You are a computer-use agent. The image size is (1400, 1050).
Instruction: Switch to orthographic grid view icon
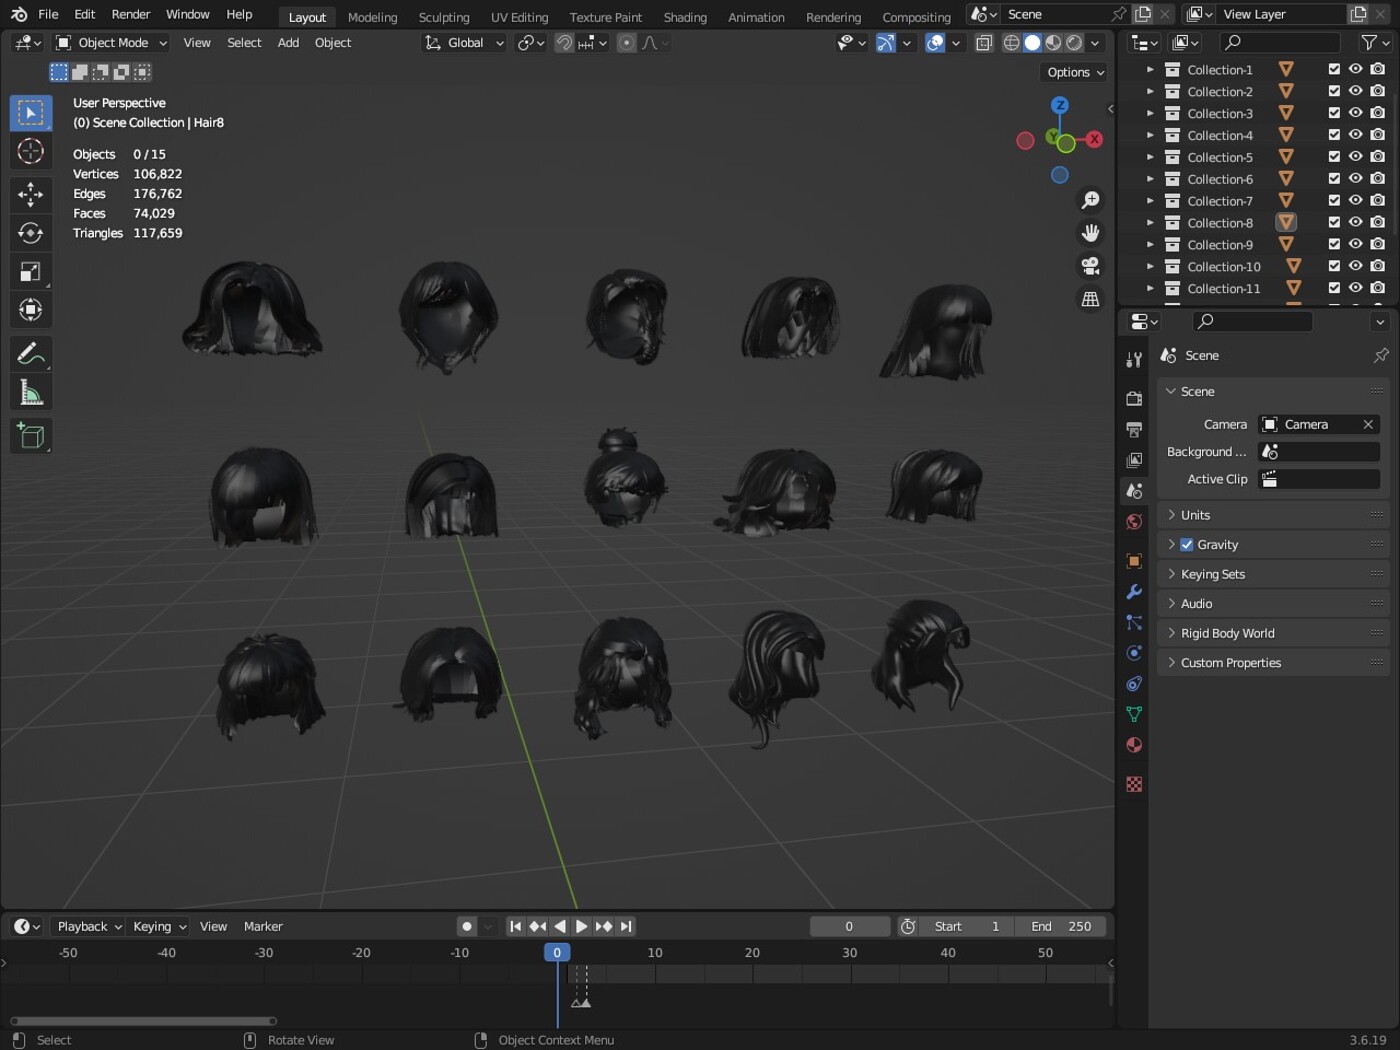click(1090, 299)
